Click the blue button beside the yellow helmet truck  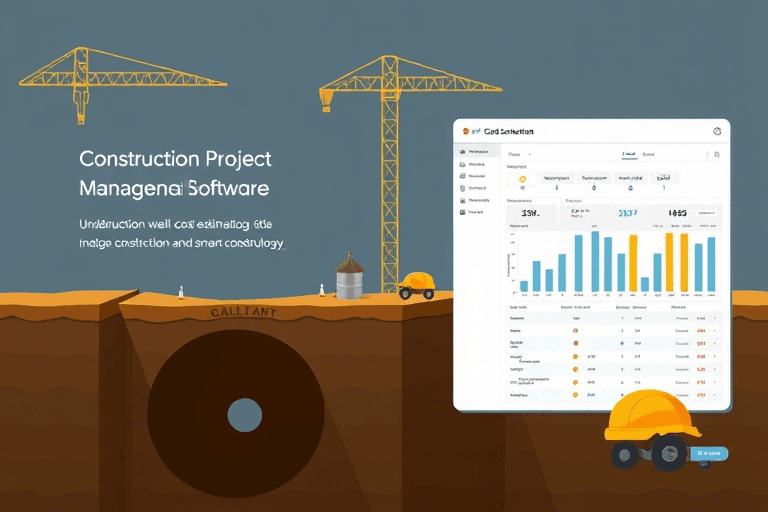709,453
